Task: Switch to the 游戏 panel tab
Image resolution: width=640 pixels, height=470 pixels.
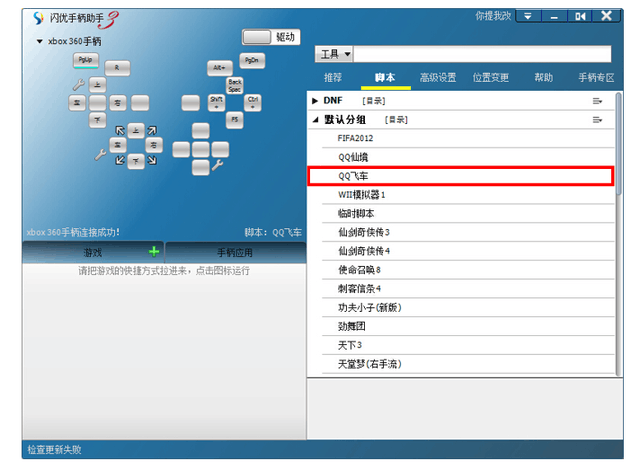Action: tap(93, 253)
